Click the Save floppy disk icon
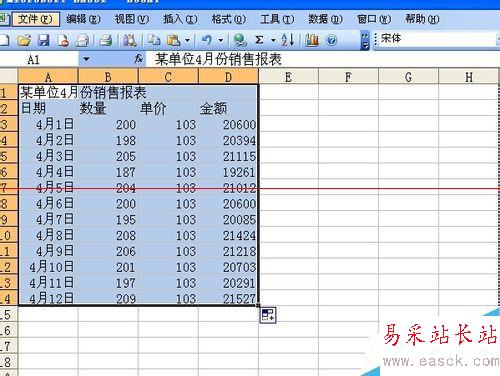500x376 pixels. (43, 40)
